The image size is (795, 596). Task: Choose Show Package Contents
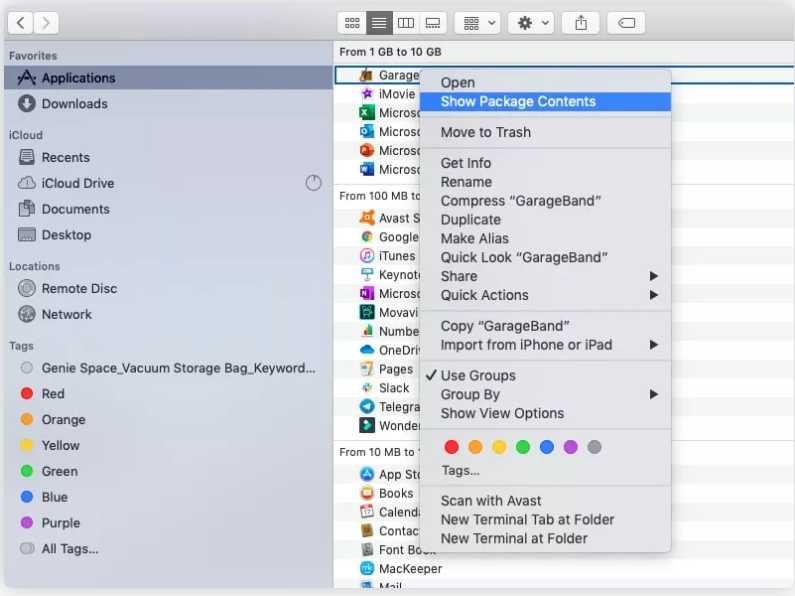coord(546,101)
